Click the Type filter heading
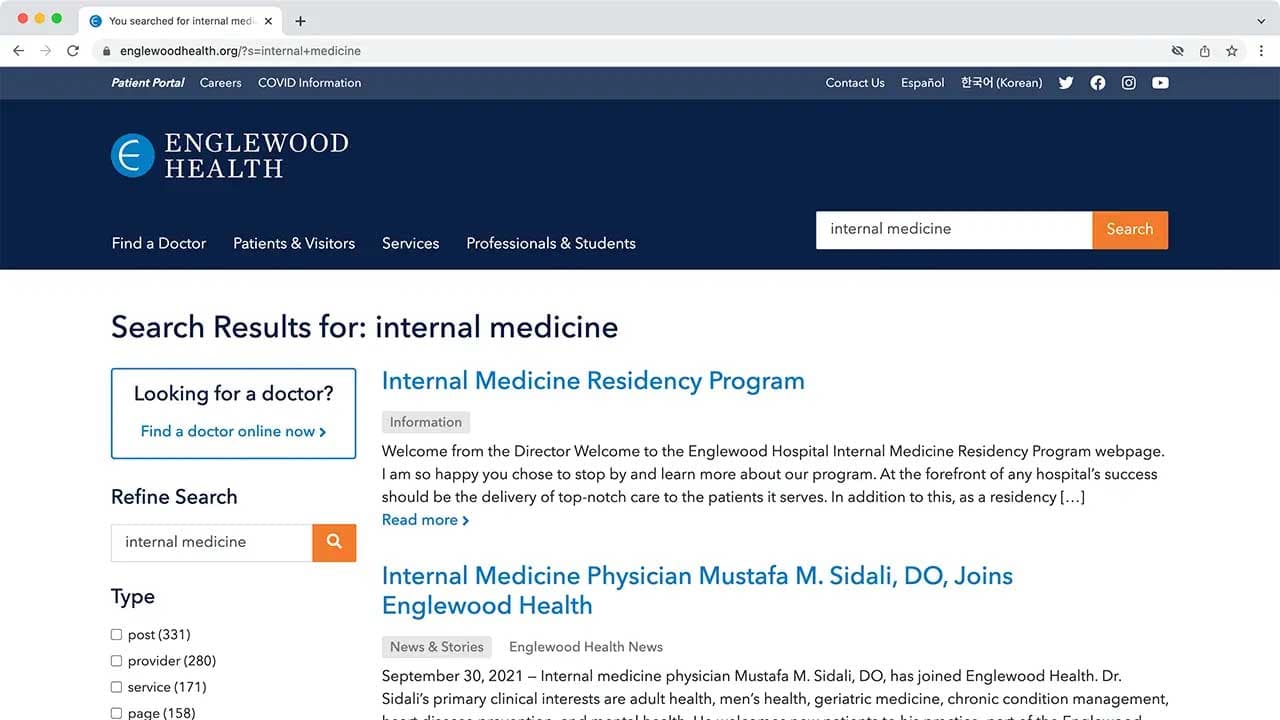Viewport: 1280px width, 720px height. (x=133, y=597)
